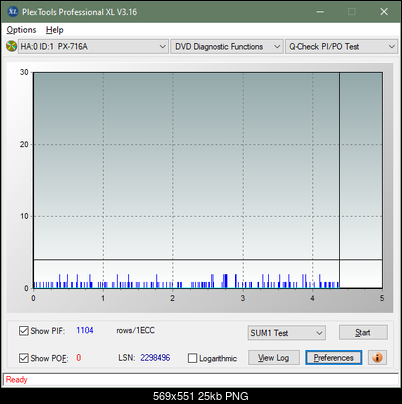Click the vertical end marker line in the graph
The width and height of the screenshot is (402, 404).
point(339,180)
